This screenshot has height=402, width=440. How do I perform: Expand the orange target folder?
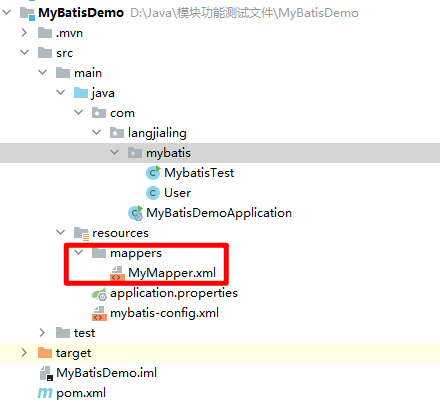tap(24, 353)
